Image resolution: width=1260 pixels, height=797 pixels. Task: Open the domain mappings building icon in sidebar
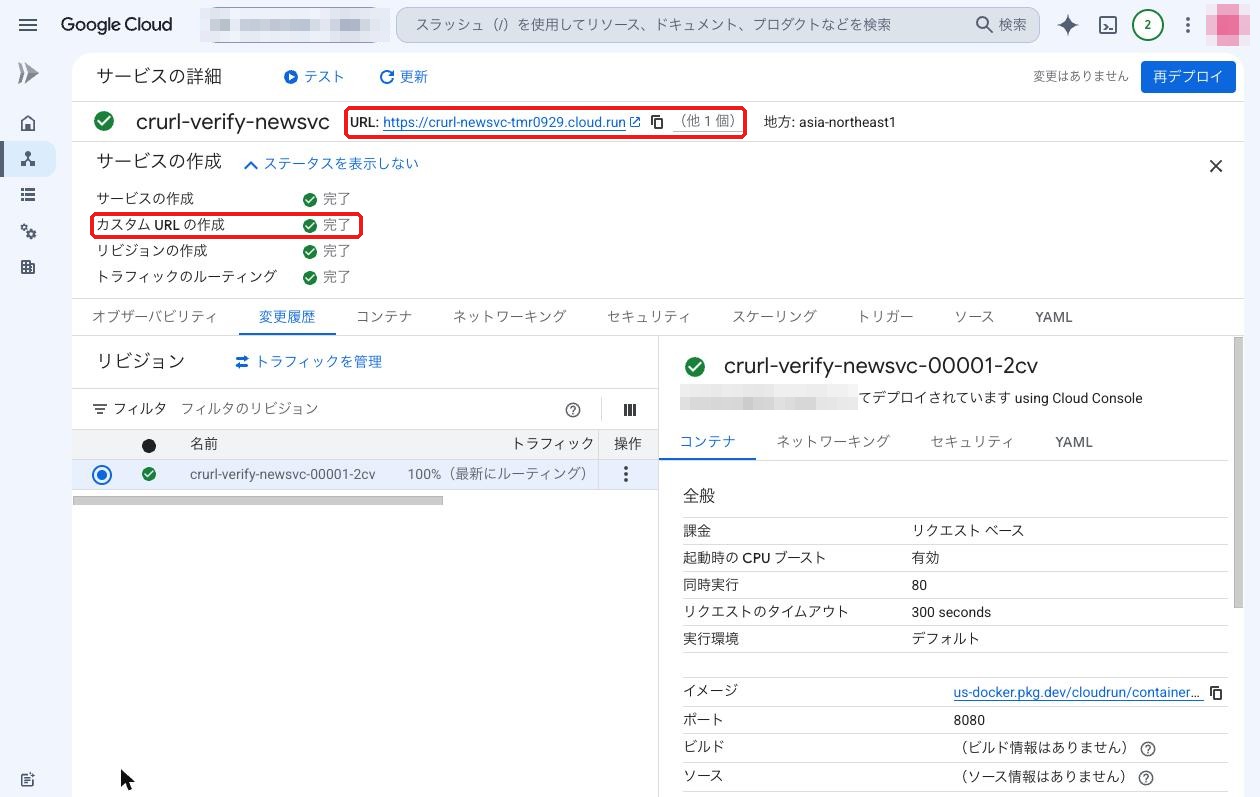coord(28,268)
